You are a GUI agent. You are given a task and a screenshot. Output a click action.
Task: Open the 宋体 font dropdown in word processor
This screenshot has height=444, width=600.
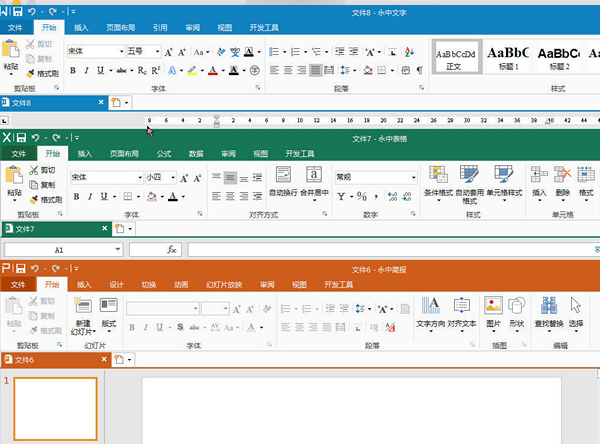point(122,51)
